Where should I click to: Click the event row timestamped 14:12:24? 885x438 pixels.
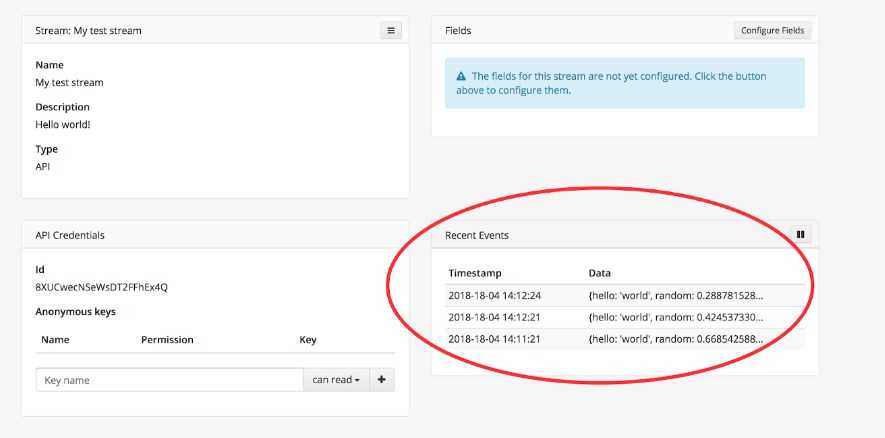[x=624, y=296]
